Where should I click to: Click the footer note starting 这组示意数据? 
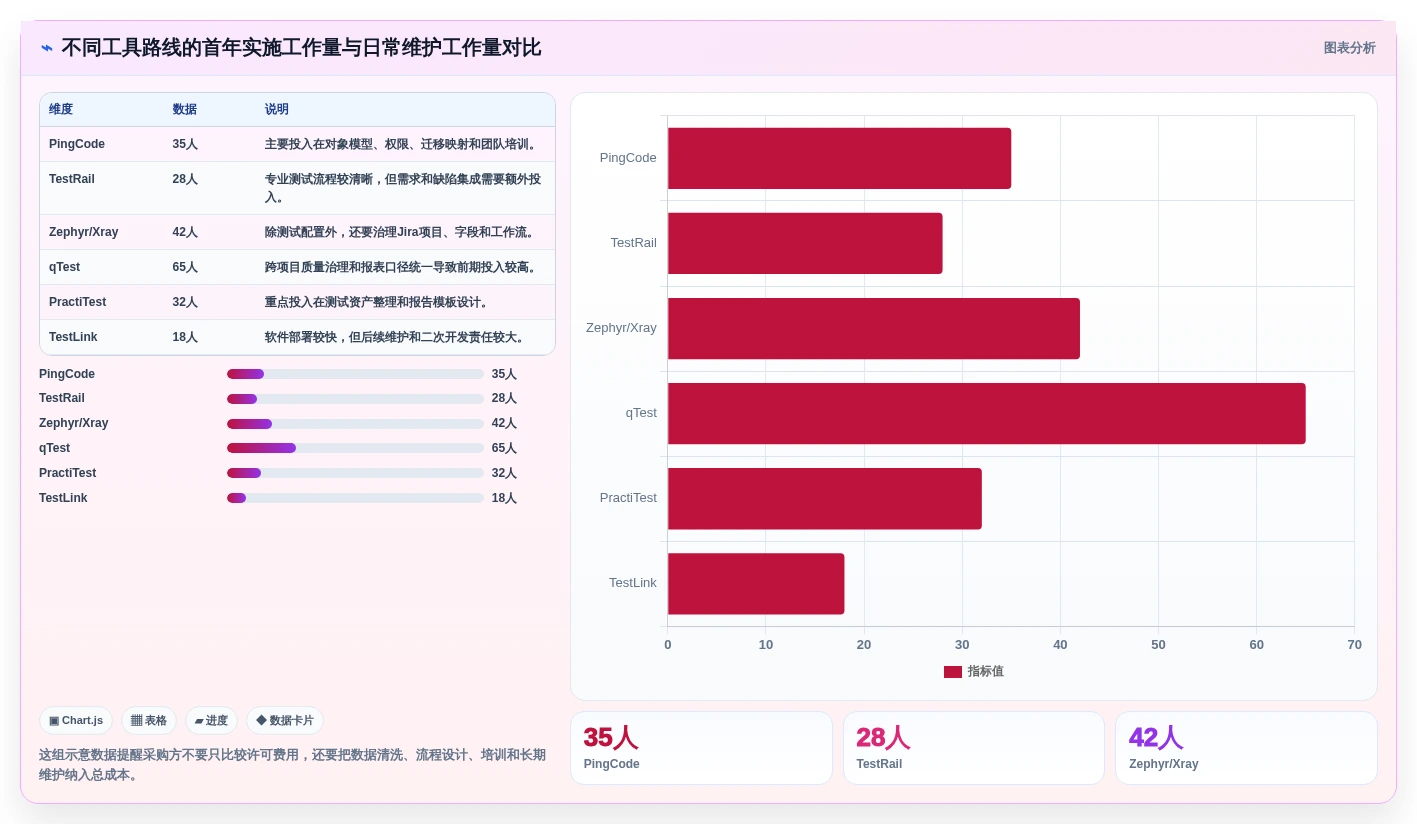pos(293,765)
